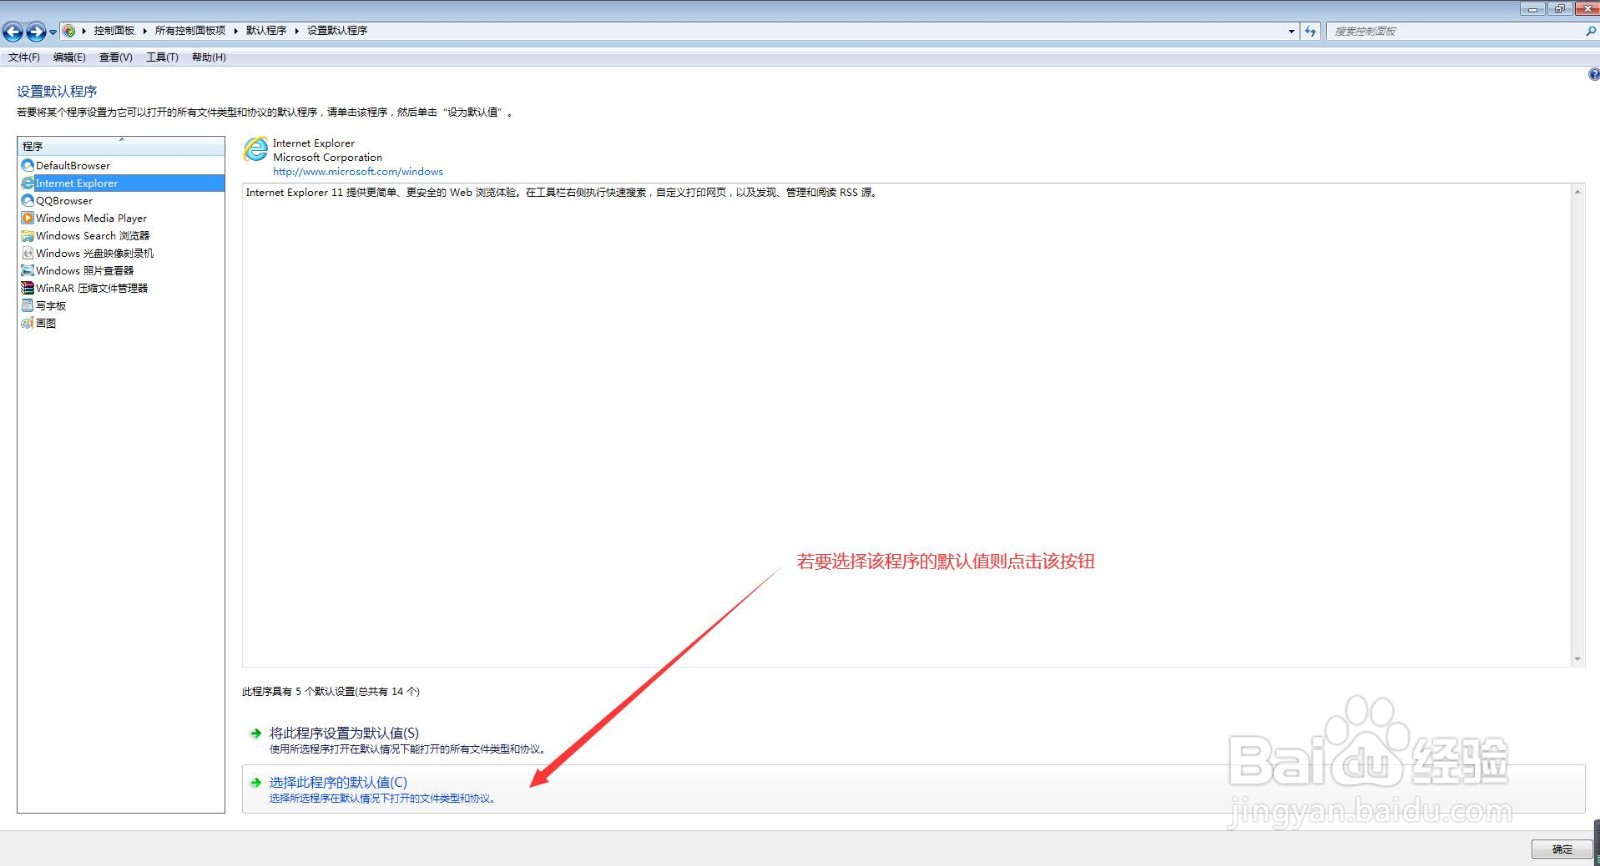The image size is (1600, 866).
Task: Expand the arrow after 默认程序 breadcrumb
Action: pos(297,31)
